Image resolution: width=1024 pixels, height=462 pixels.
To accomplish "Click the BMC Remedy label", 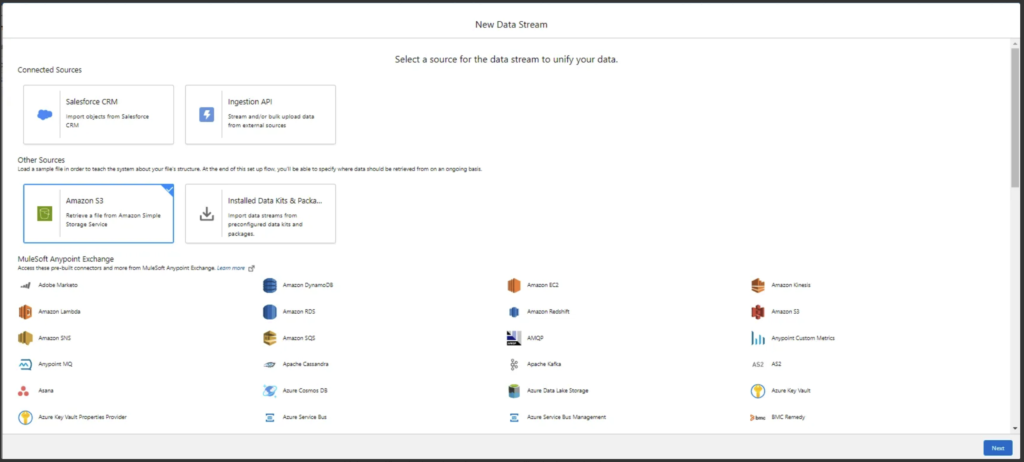I will [788, 417].
